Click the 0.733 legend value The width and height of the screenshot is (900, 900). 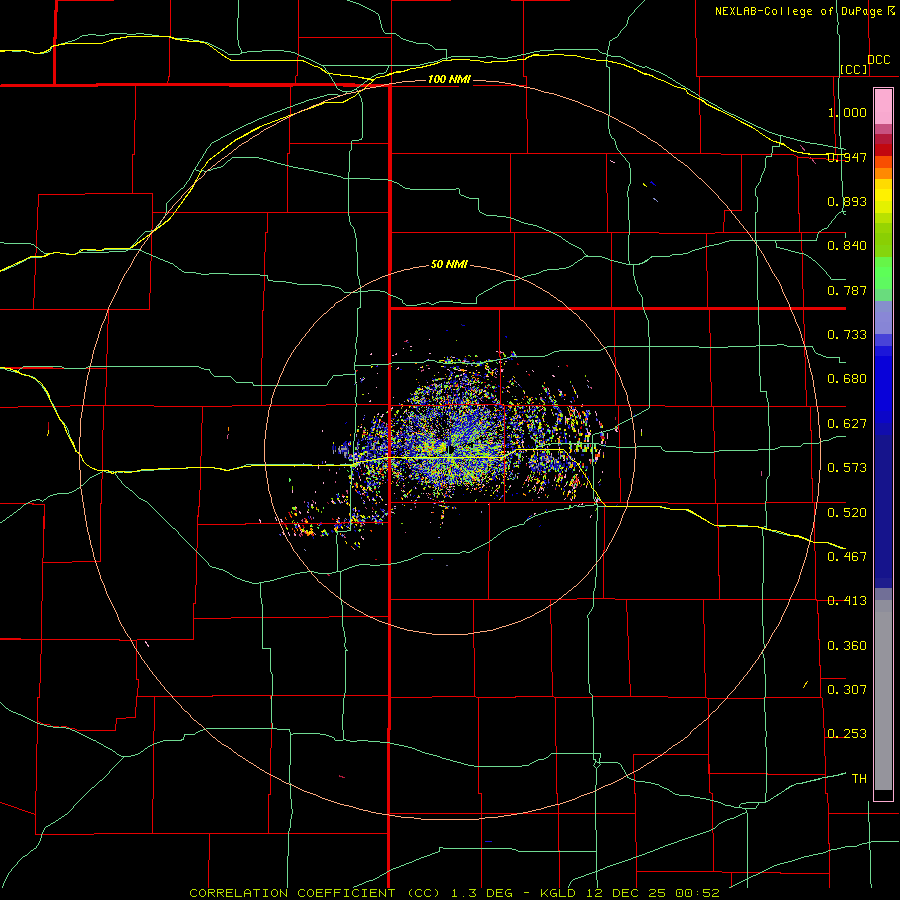847,335
